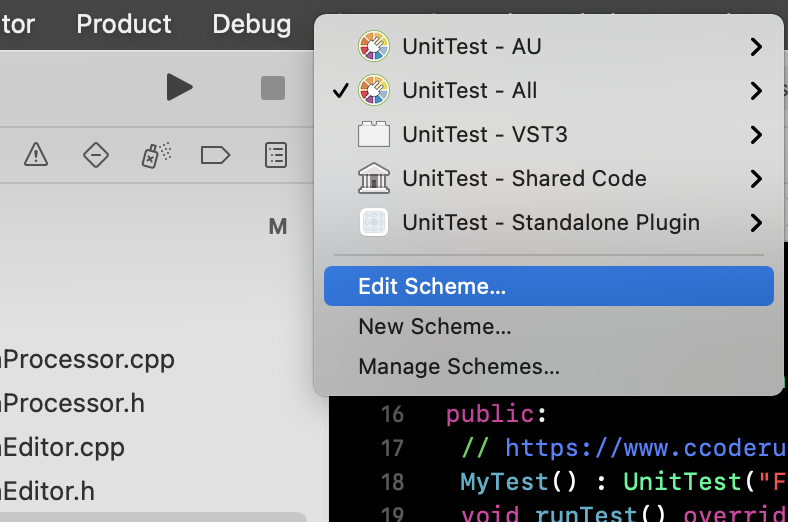
Task: Open the Debug menu in menu bar
Action: coord(252,24)
